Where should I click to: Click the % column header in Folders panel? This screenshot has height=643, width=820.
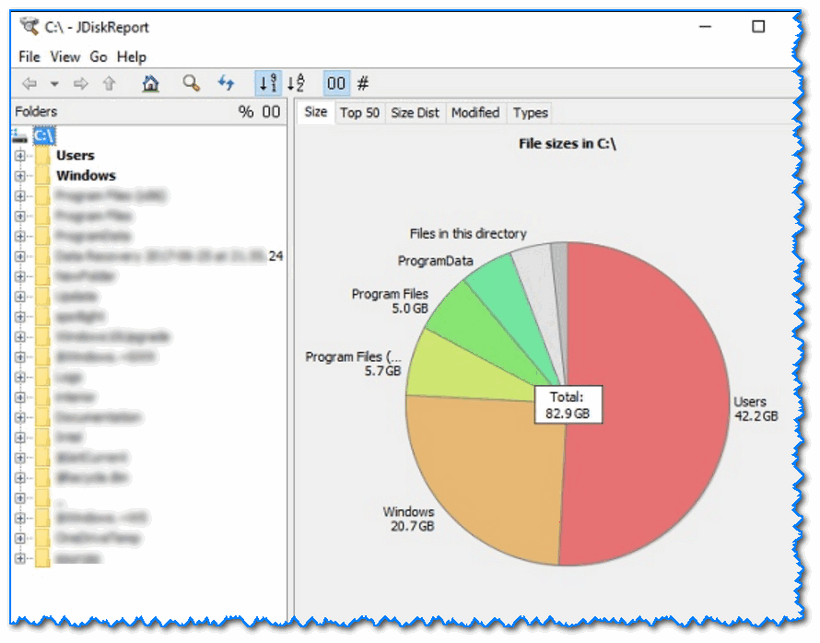pyautogui.click(x=246, y=112)
